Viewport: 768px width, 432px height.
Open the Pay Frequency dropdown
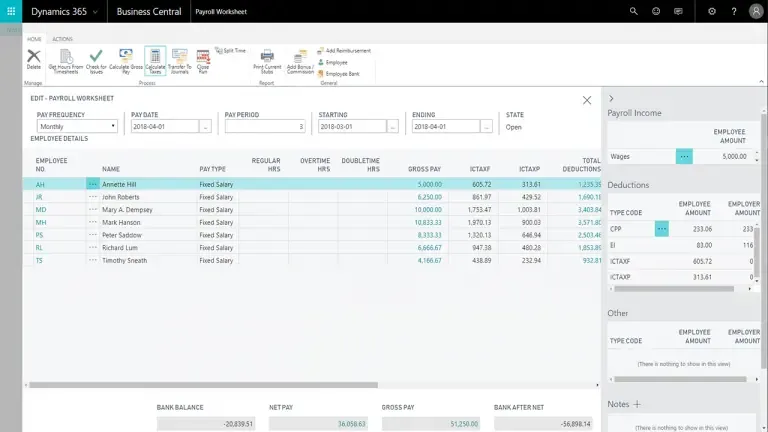[x=77, y=127]
